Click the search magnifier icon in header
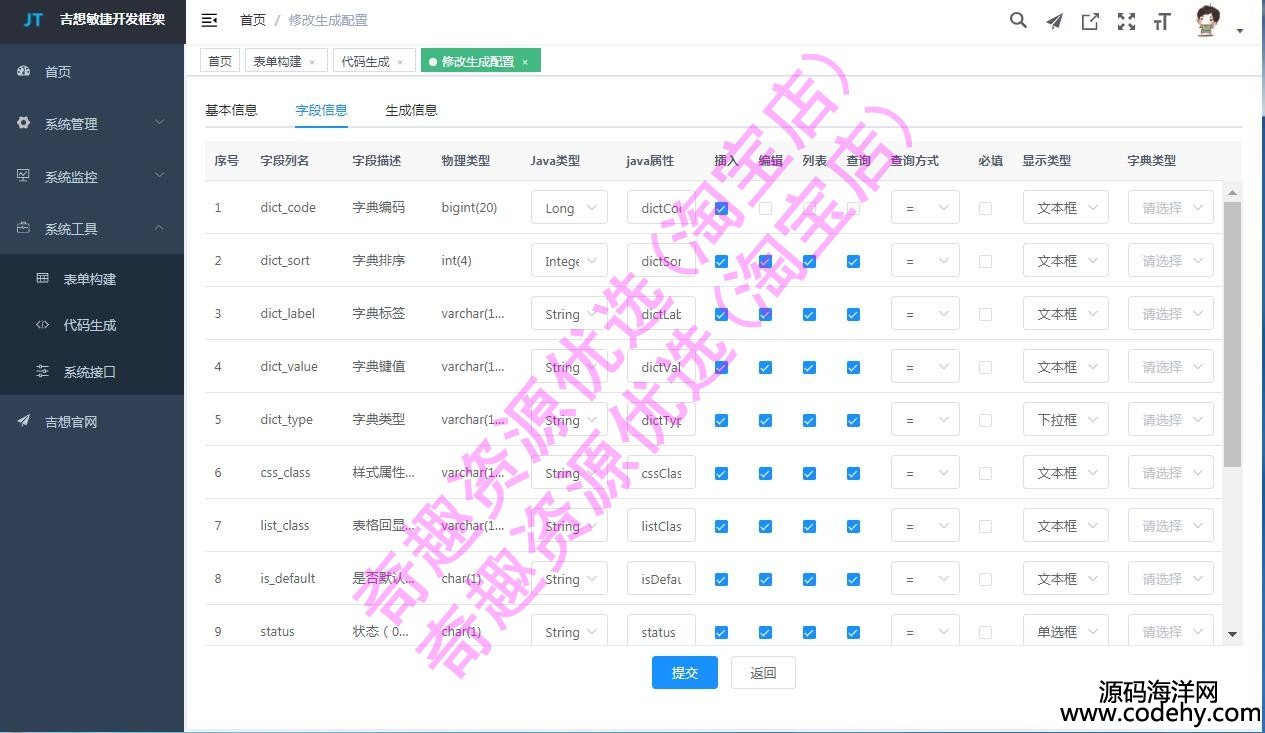Screen dimensions: 1265x733 click(1018, 21)
